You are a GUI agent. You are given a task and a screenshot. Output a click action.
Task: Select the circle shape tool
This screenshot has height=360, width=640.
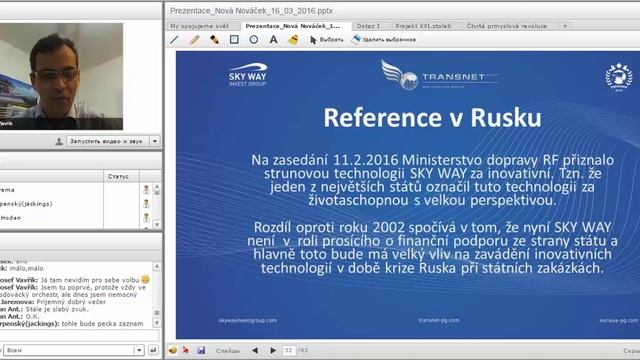pyautogui.click(x=253, y=40)
